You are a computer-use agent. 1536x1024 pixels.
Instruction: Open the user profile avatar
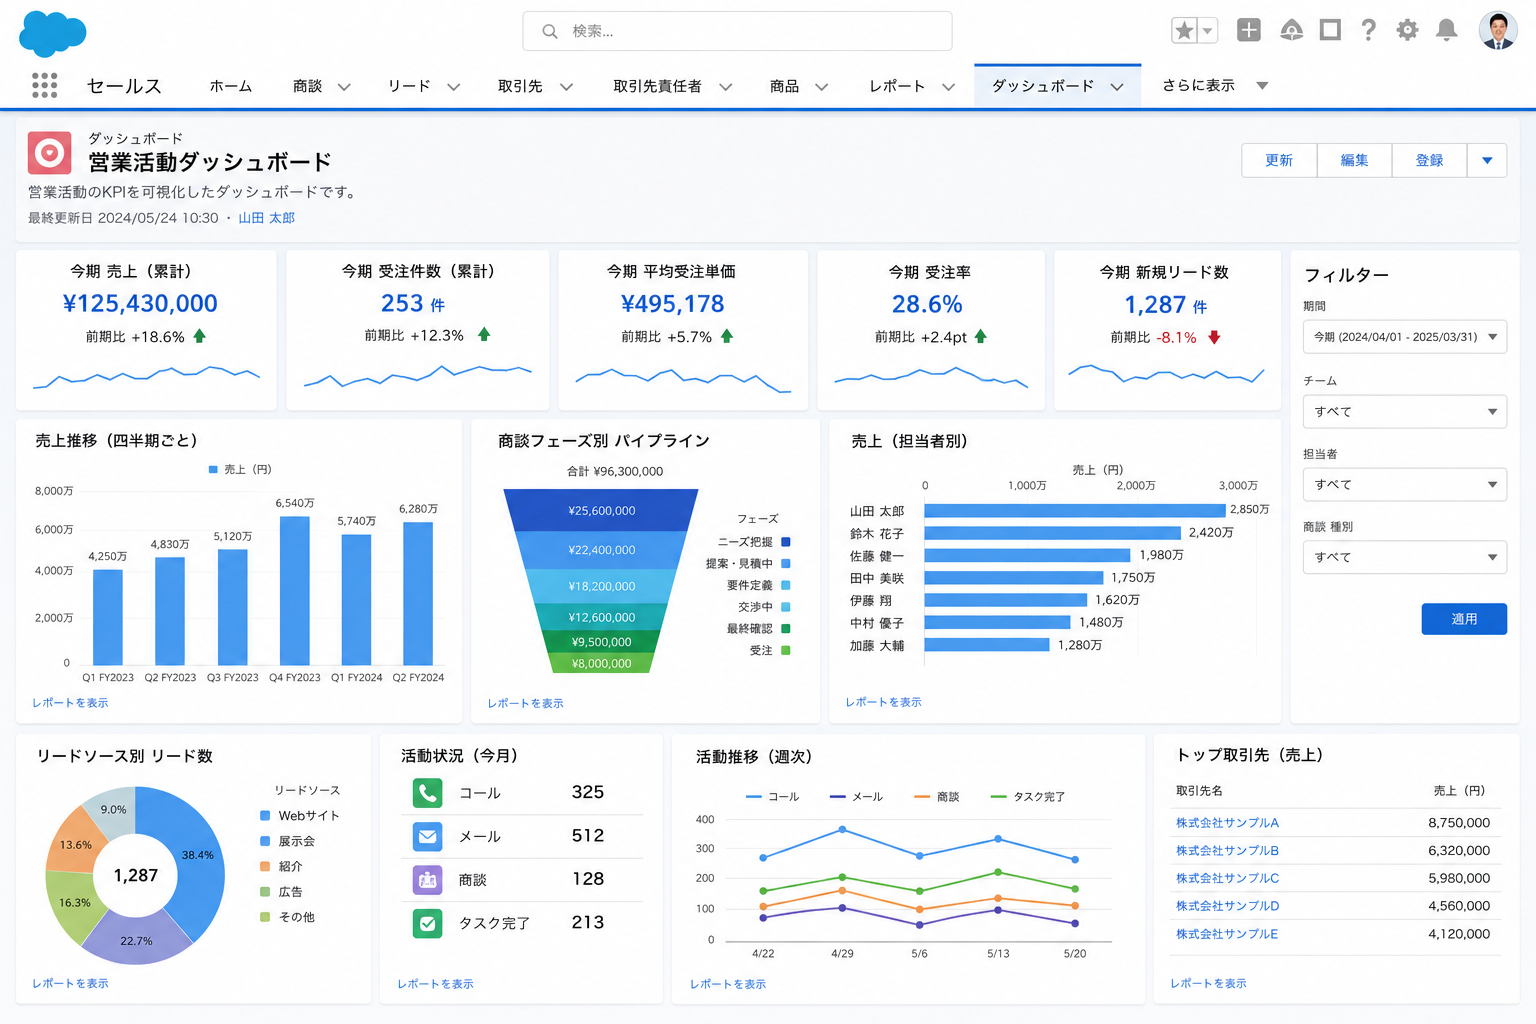pos(1498,30)
